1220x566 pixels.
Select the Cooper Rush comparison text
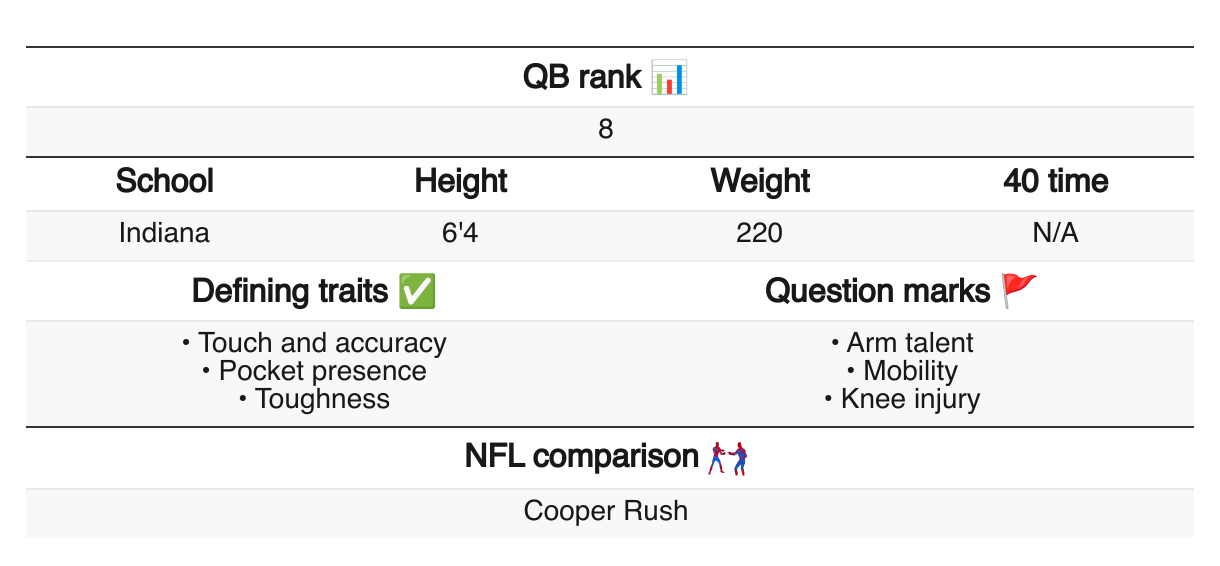(606, 511)
